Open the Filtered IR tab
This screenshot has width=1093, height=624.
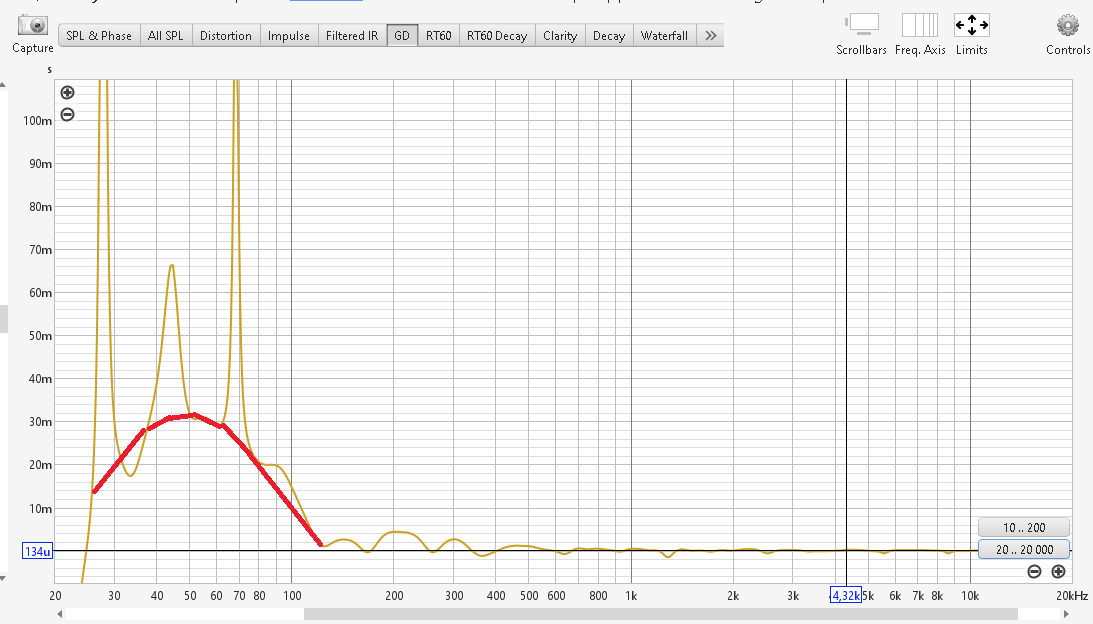coord(352,36)
